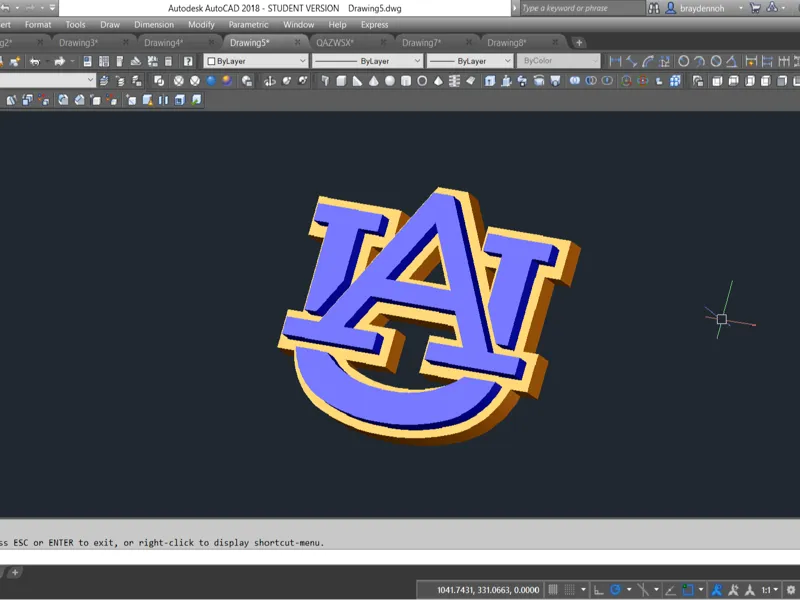Select the Aligned dimension tool
Viewport: 800px width, 600px height.
click(x=632, y=61)
